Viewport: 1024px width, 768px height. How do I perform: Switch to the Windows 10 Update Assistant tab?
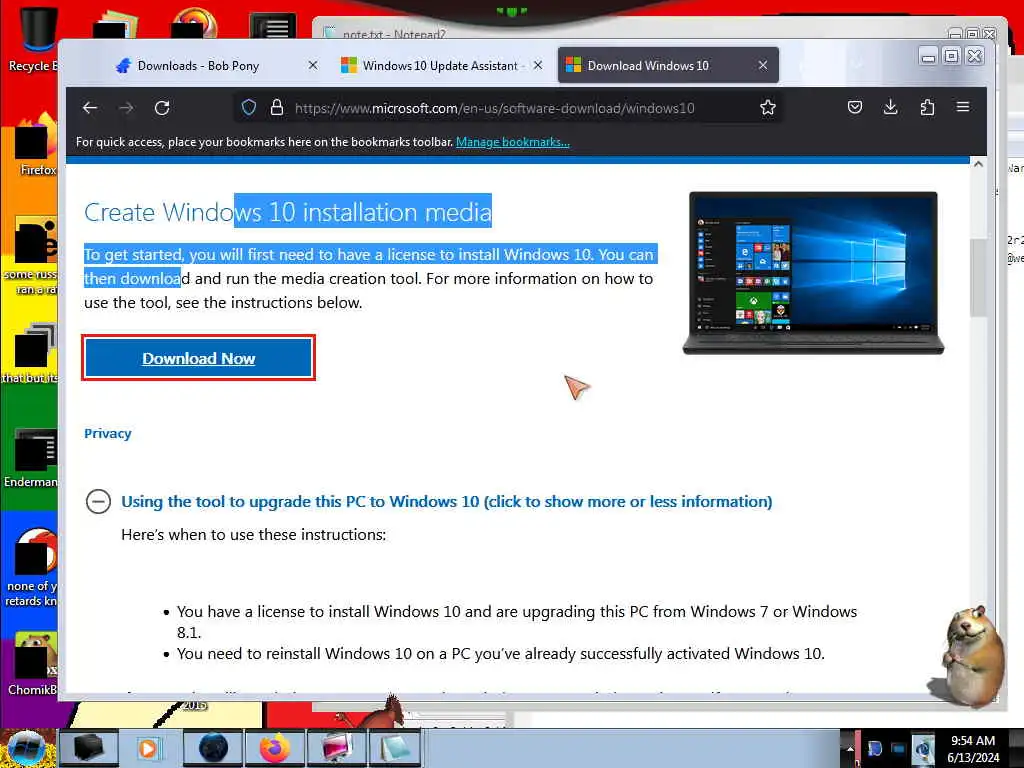tap(440, 65)
